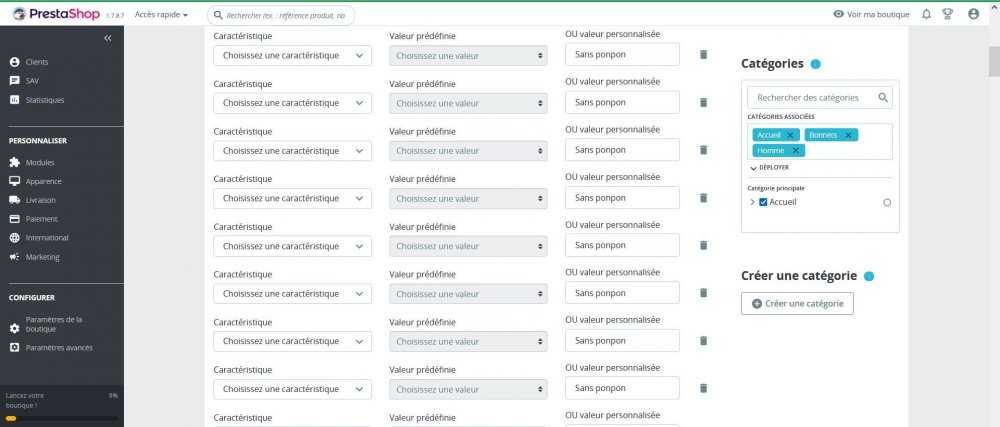Screen dimensions: 1000x427
Task: Click the Rechercher des catégories input field
Action: pyautogui.click(x=813, y=97)
